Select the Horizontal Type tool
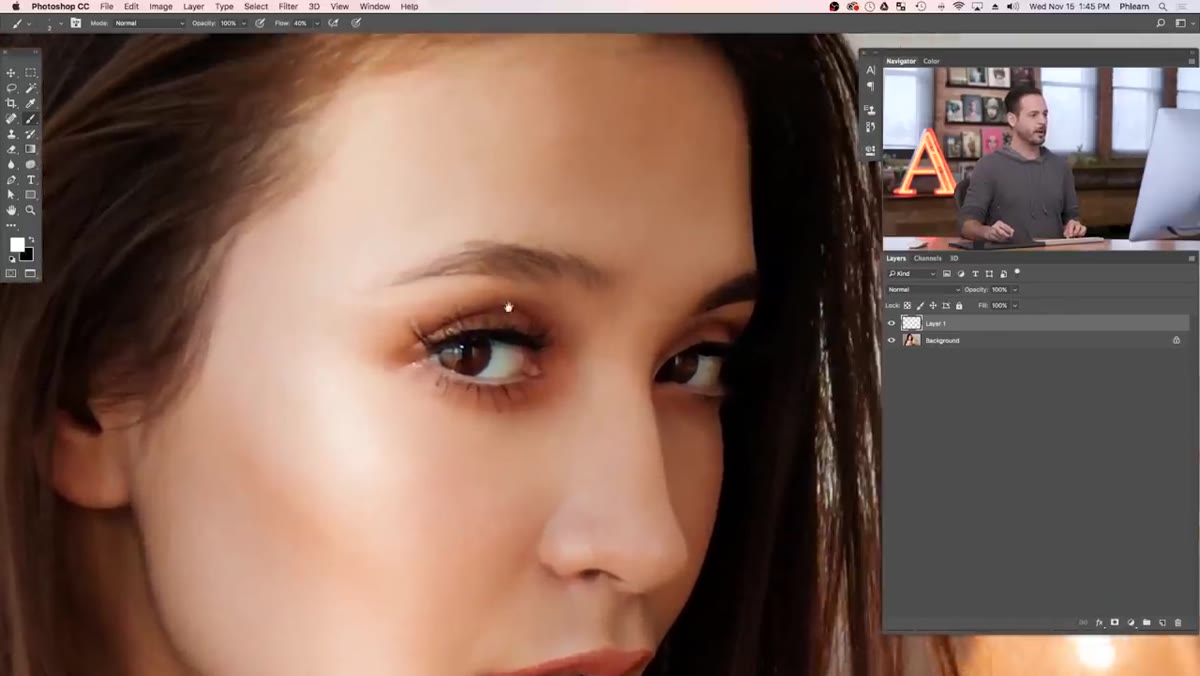 pos(30,180)
